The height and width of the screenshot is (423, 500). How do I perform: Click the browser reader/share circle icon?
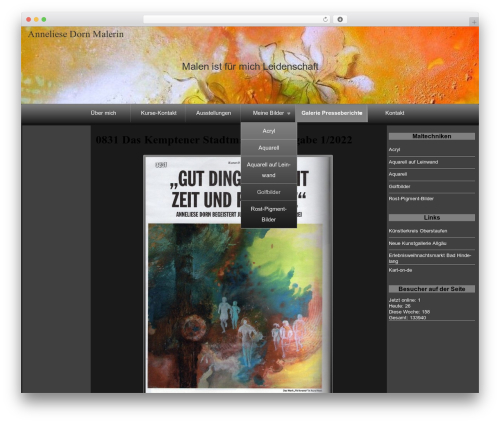(x=340, y=19)
